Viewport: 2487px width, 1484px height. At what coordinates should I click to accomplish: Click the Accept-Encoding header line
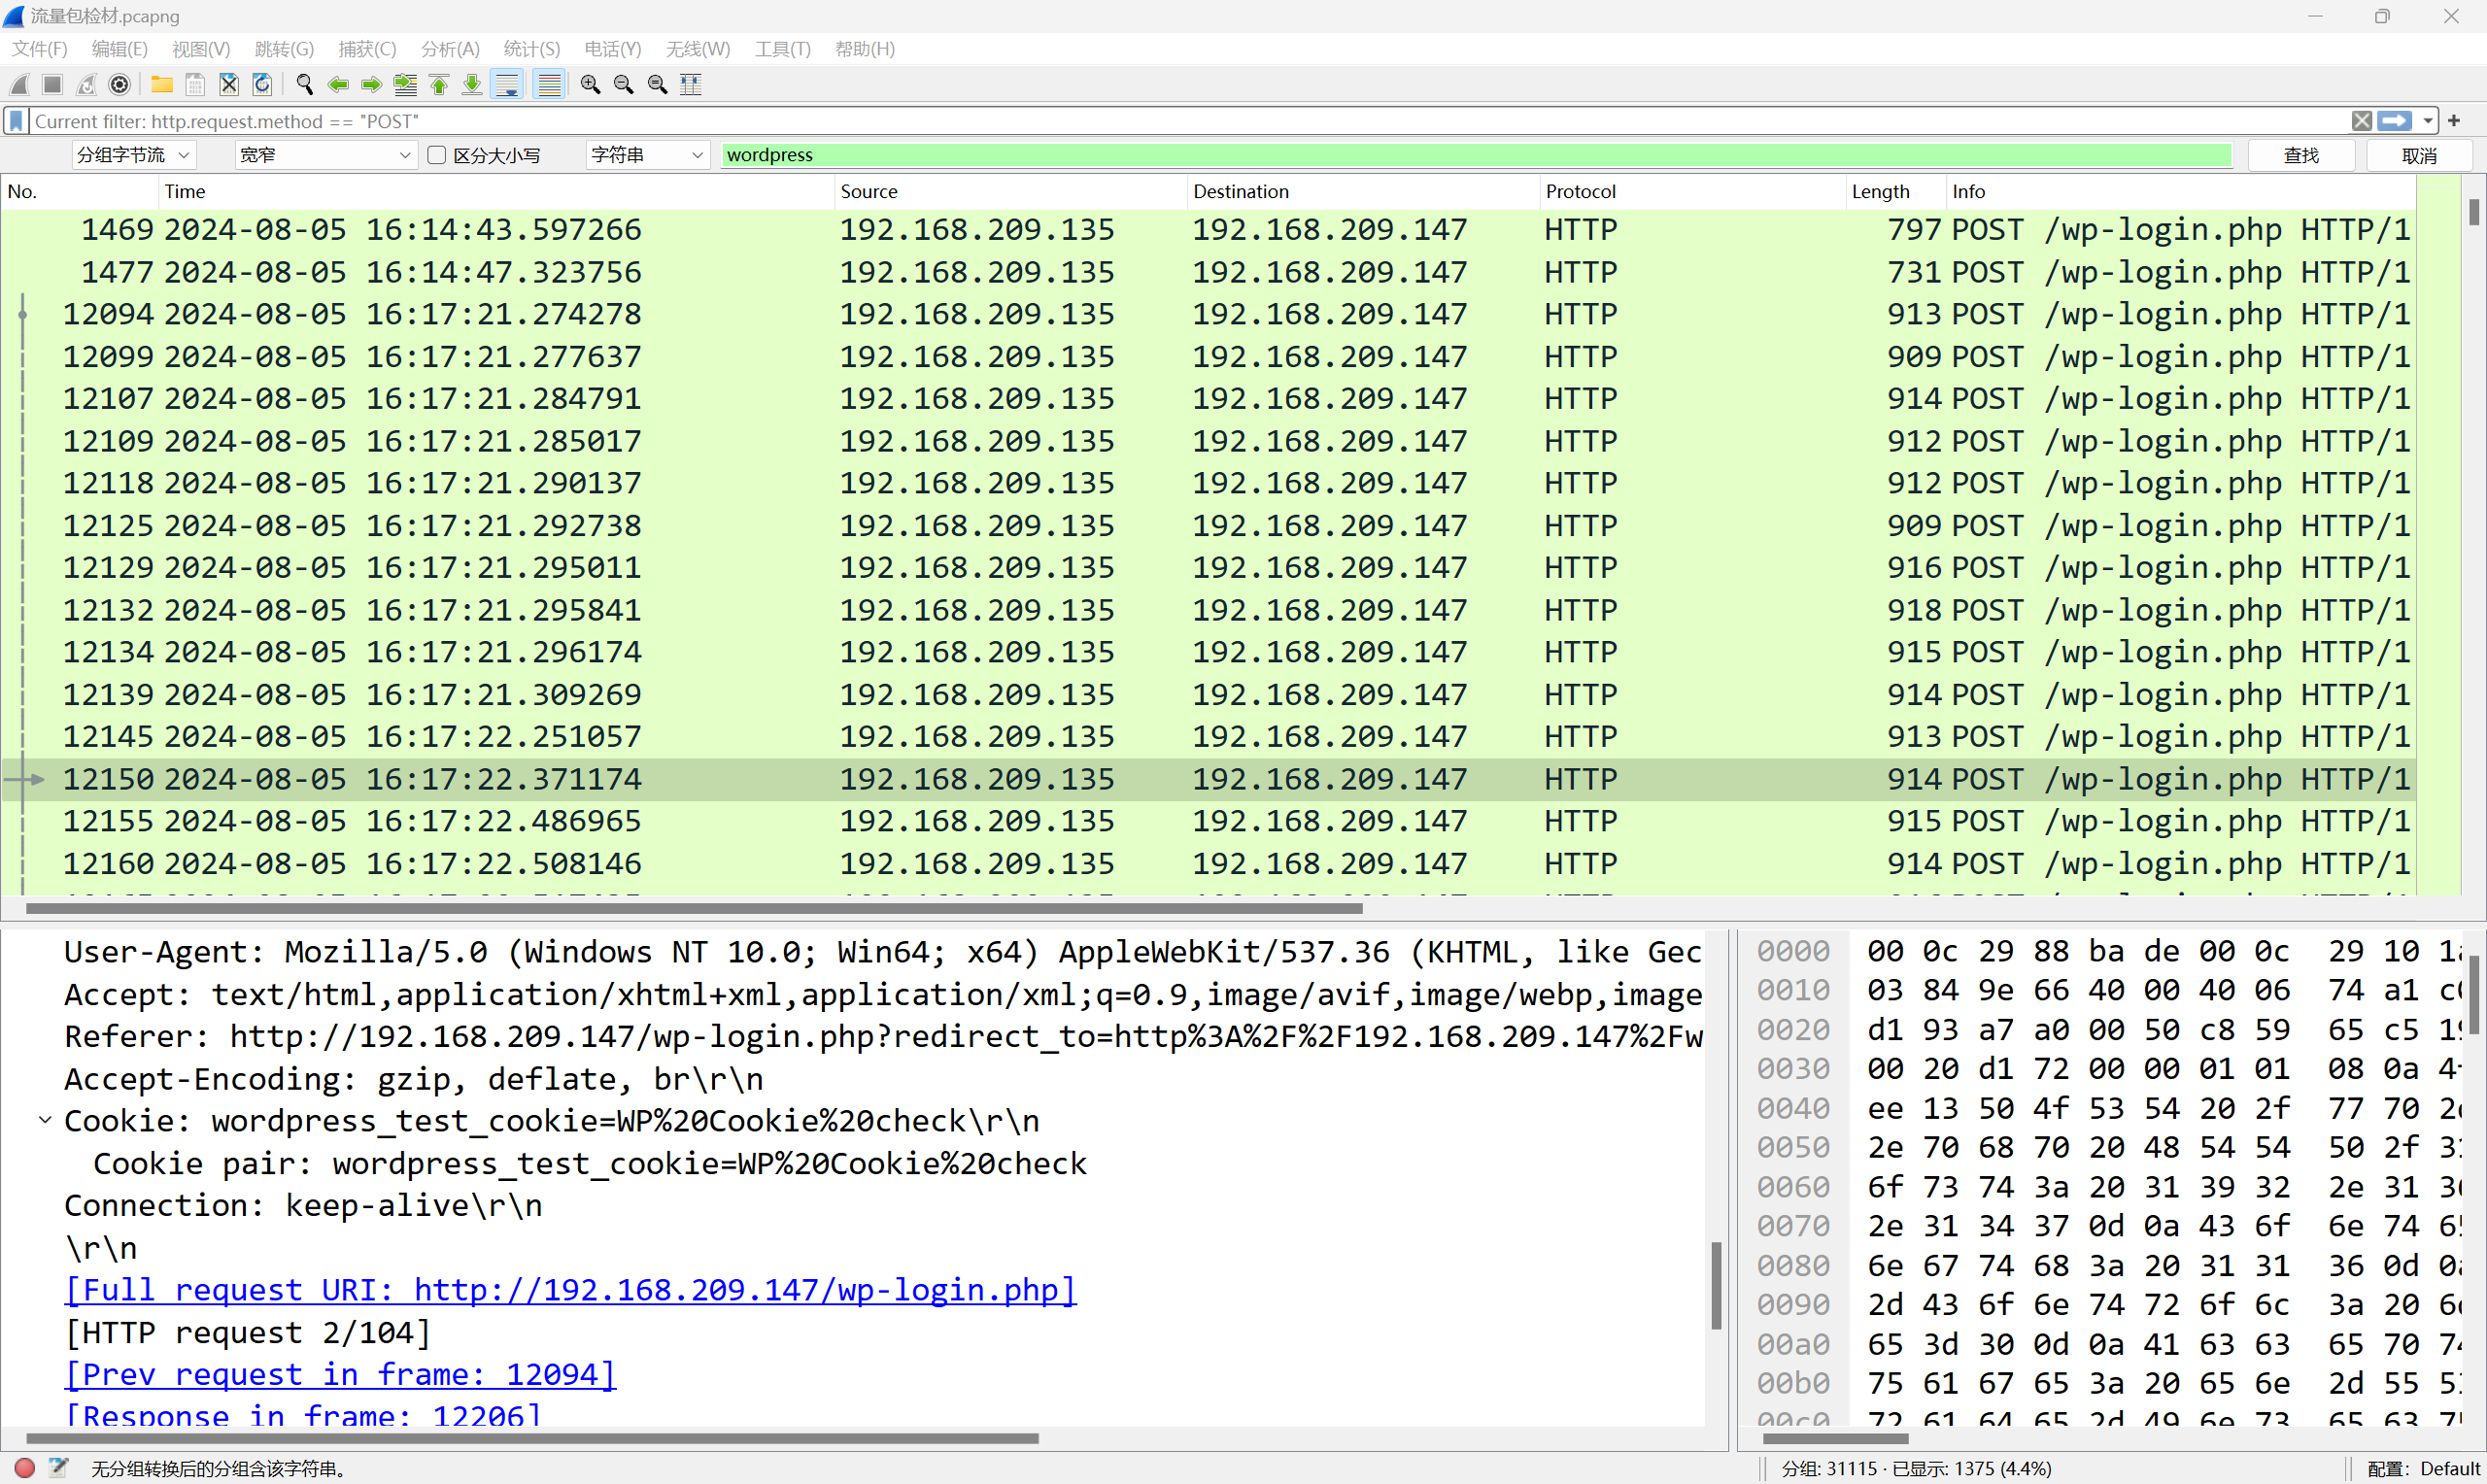click(413, 1079)
